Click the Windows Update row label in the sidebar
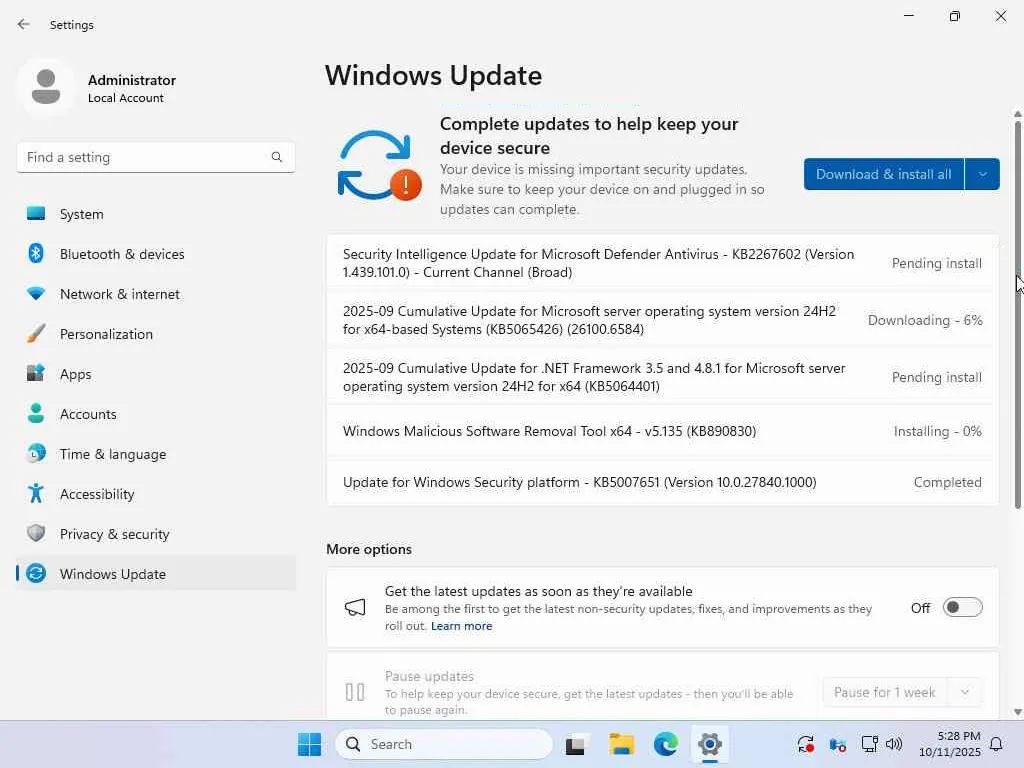The height and width of the screenshot is (768, 1024). coord(113,574)
